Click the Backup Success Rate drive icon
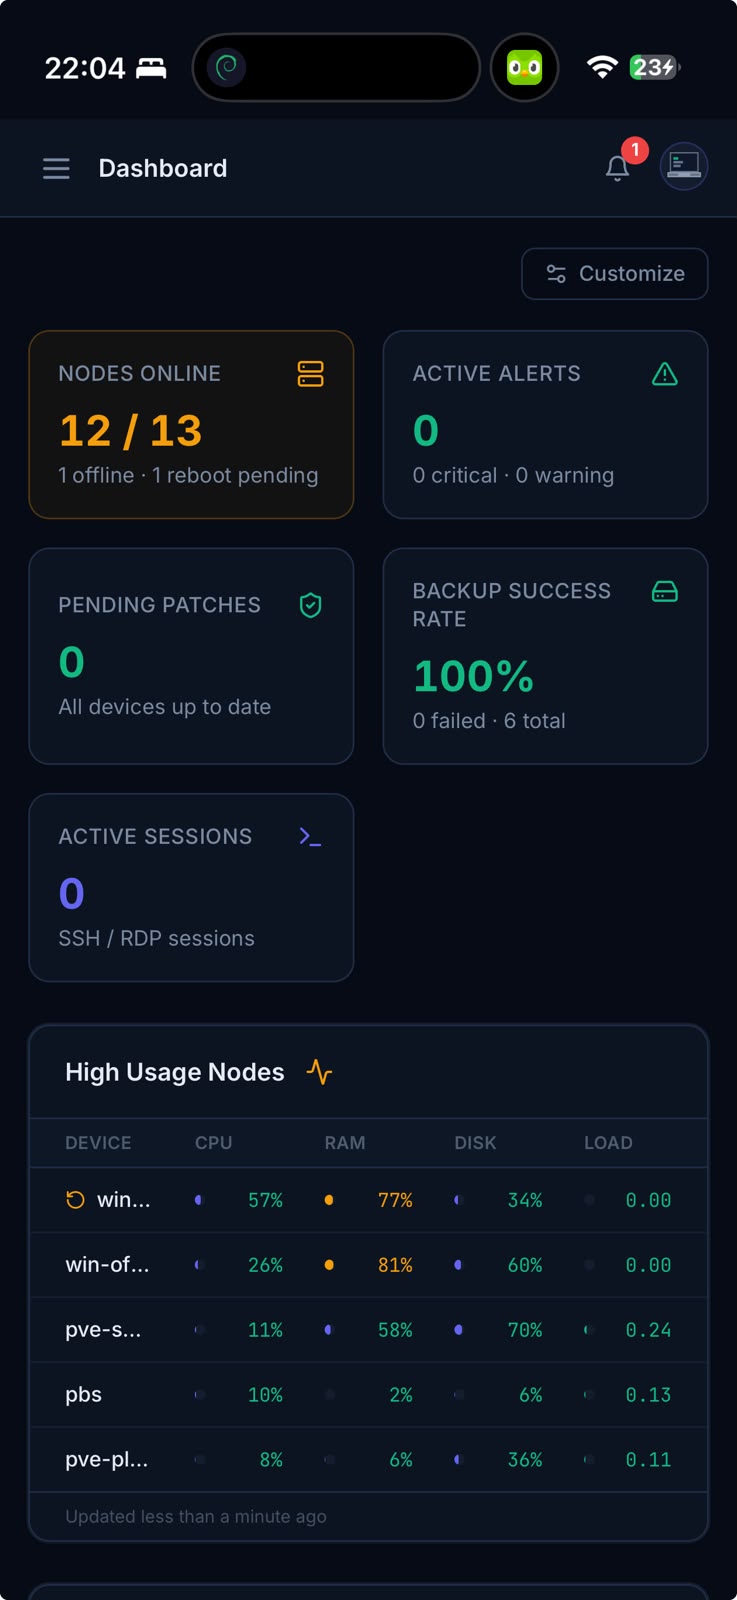 (665, 592)
